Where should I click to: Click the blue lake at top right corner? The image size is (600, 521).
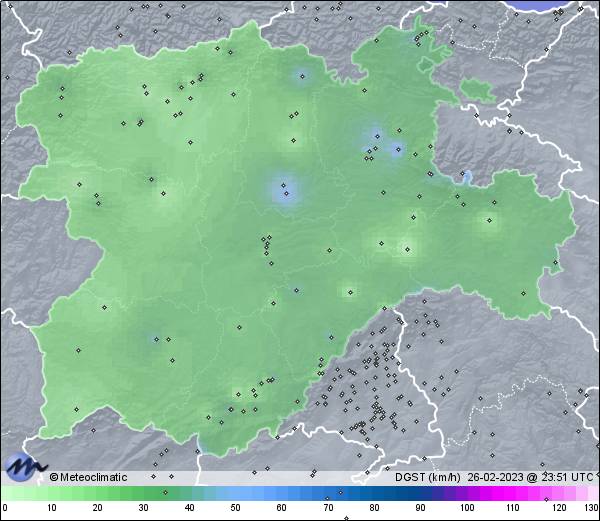(558, 5)
